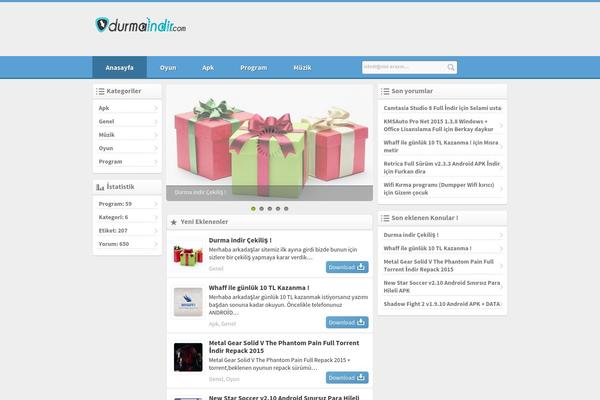Click chevron next to Müzik category

pos(155,135)
